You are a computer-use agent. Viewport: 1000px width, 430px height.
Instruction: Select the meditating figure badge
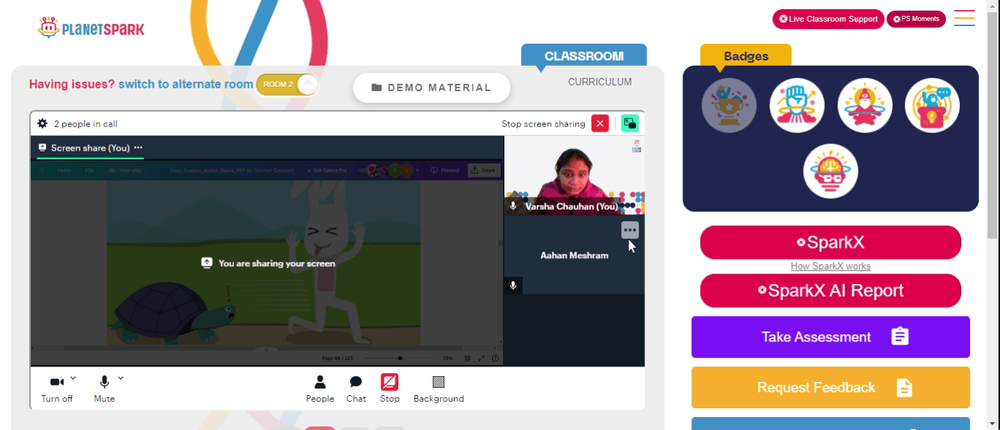click(864, 105)
